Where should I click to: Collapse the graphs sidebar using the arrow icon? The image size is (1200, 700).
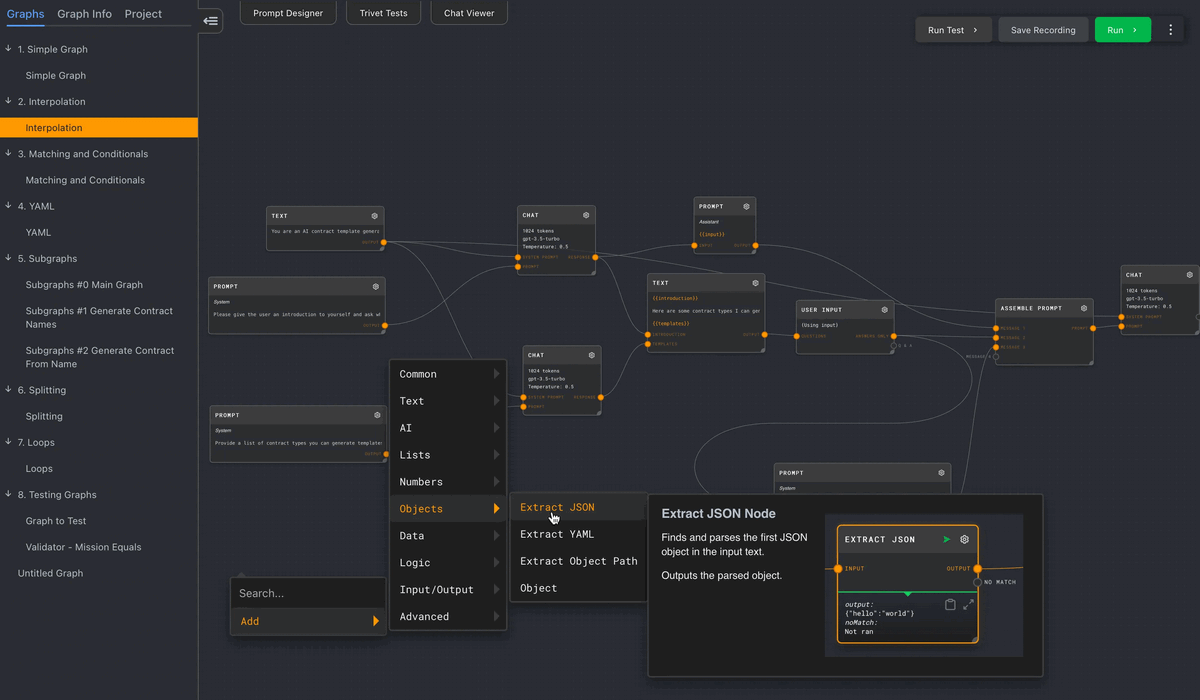(210, 20)
